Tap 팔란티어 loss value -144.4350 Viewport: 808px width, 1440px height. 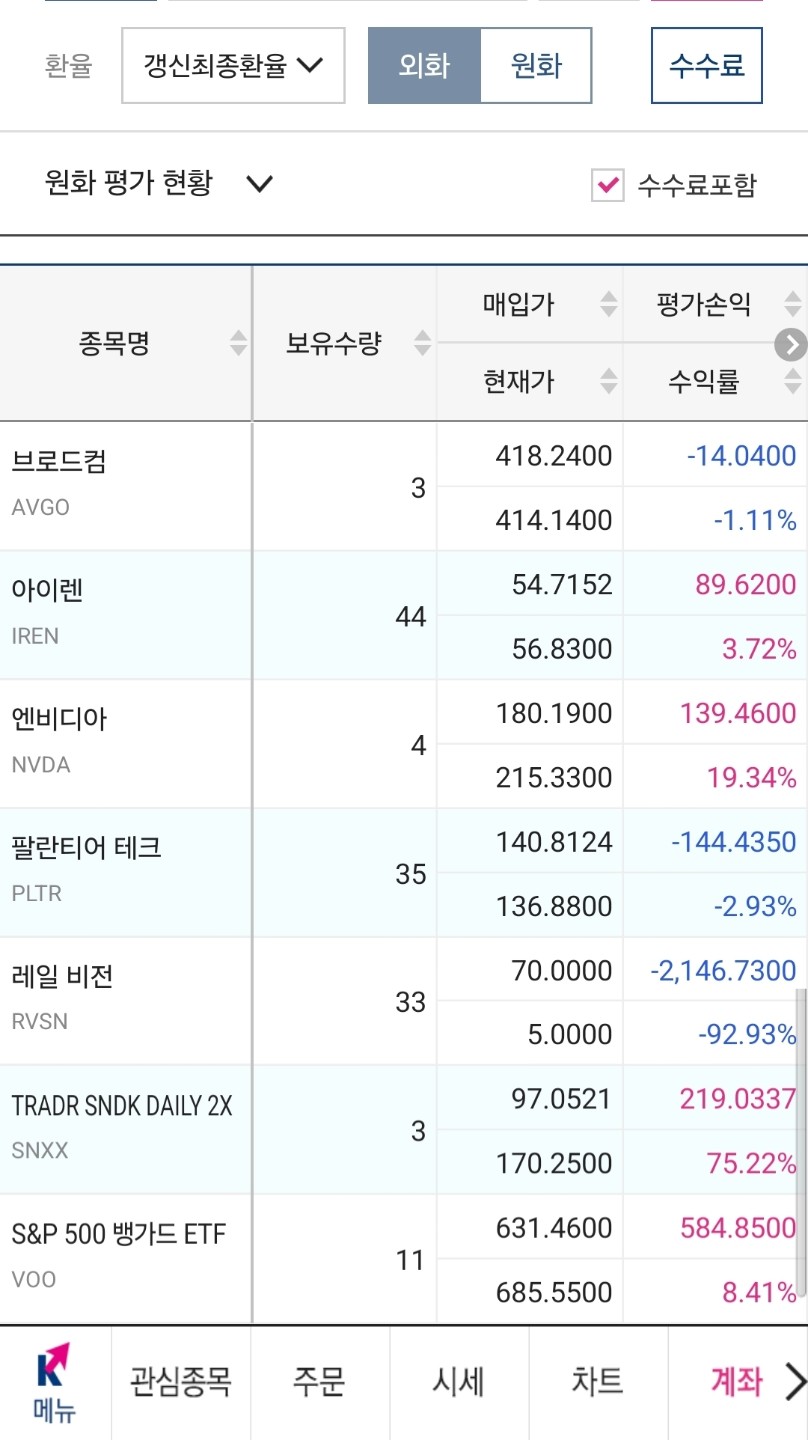tap(734, 842)
